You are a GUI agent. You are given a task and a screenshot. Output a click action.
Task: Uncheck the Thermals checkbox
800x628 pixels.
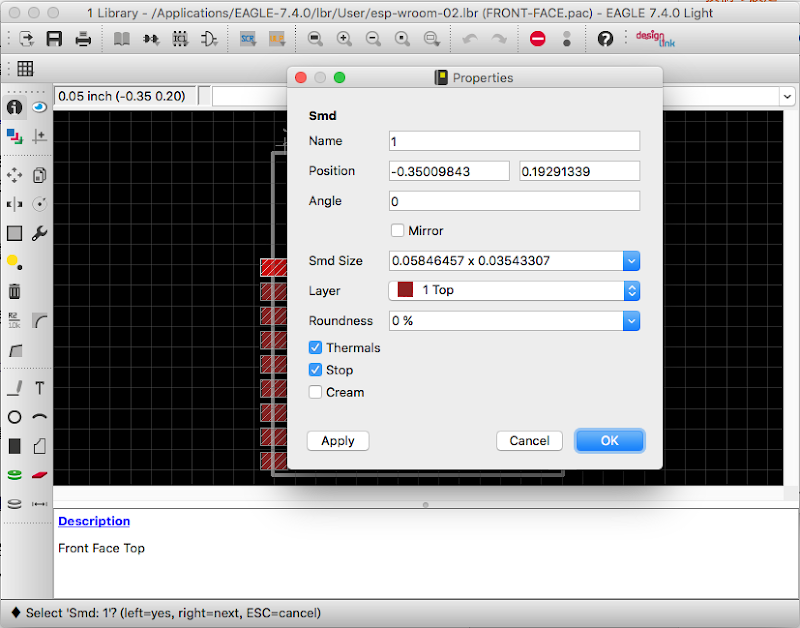click(x=315, y=347)
